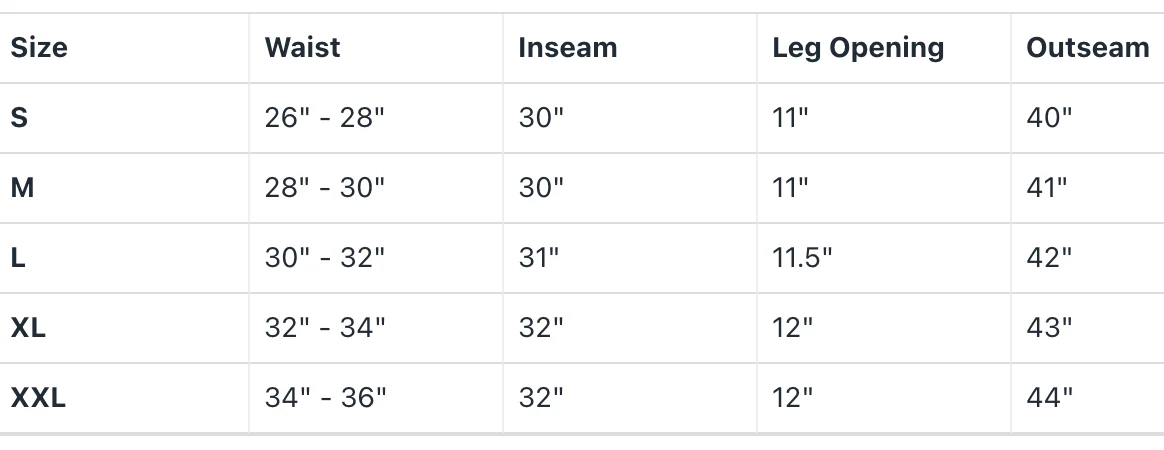The height and width of the screenshot is (450, 1164).
Task: Select the M size row label
Action: click(22, 188)
